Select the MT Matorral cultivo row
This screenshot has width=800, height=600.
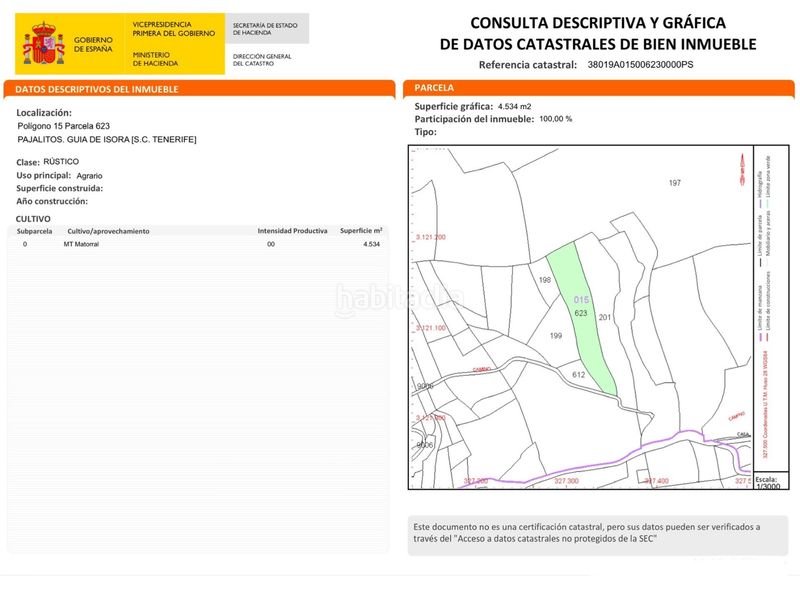click(x=198, y=244)
